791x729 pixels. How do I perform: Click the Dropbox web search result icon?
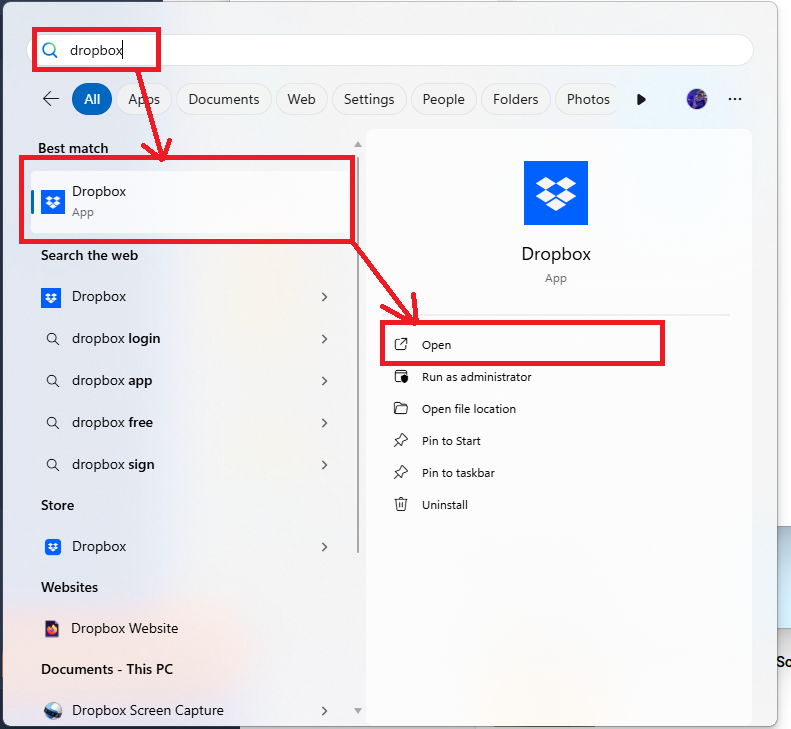(51, 298)
